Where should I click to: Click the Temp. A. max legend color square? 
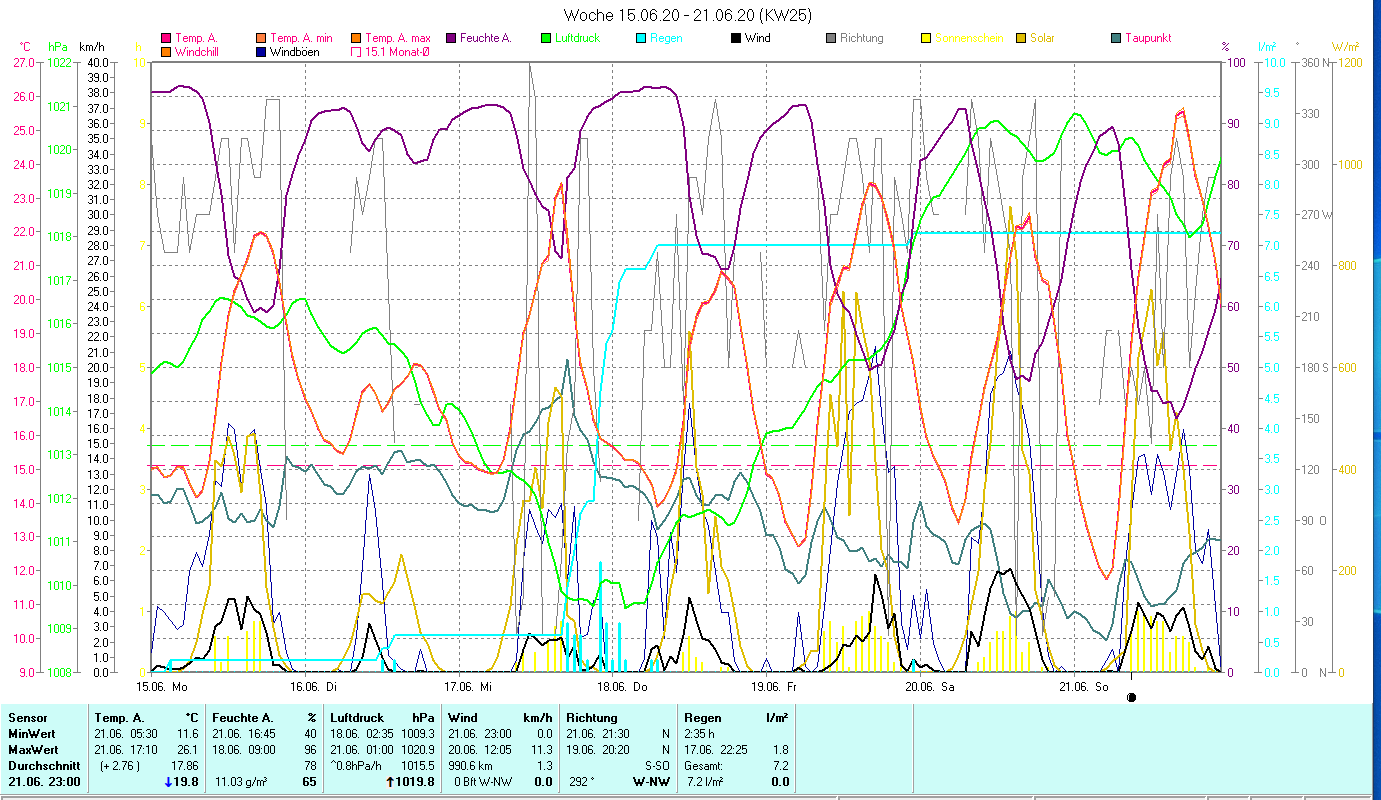pos(356,38)
